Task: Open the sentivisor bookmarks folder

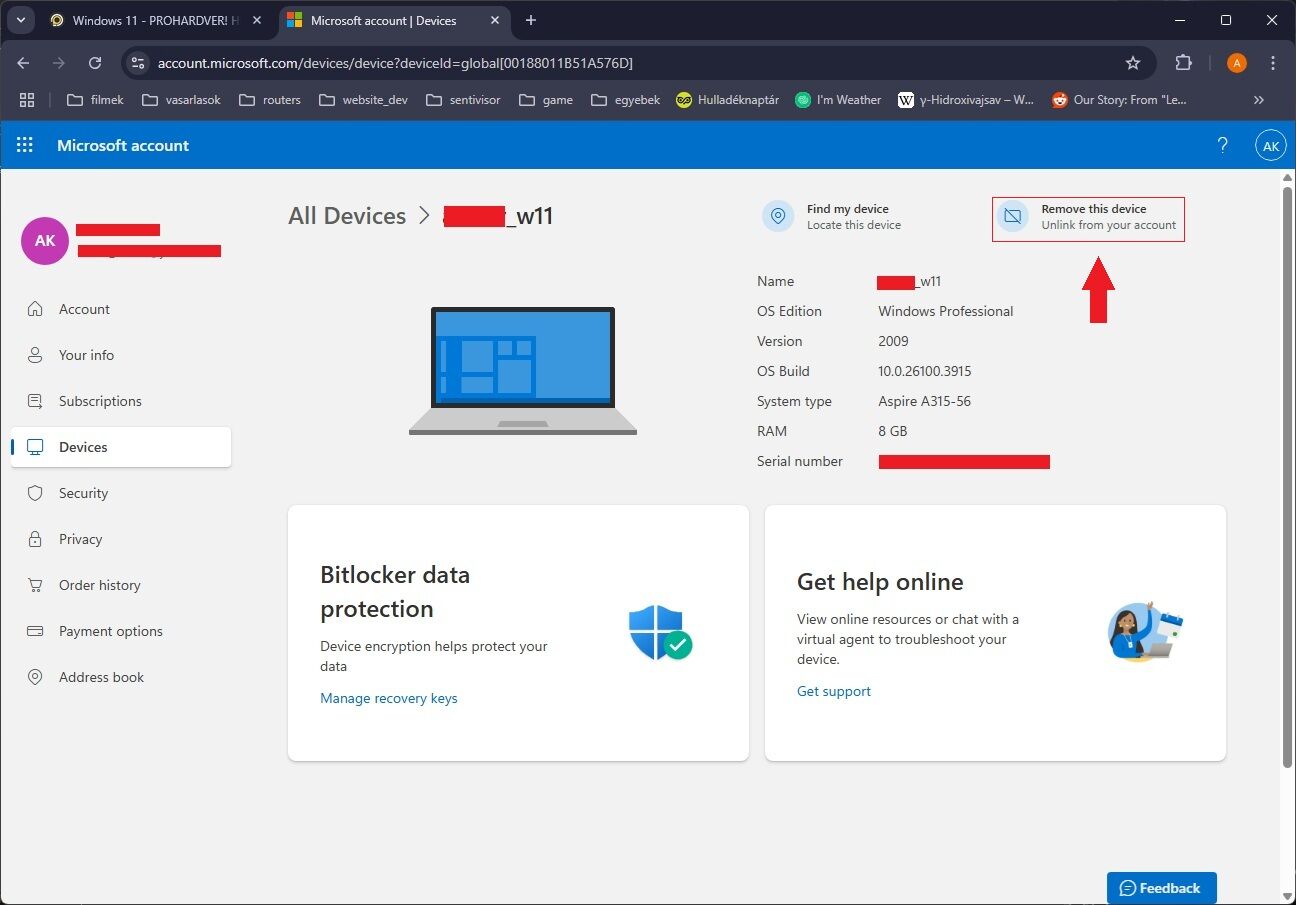Action: tap(463, 100)
